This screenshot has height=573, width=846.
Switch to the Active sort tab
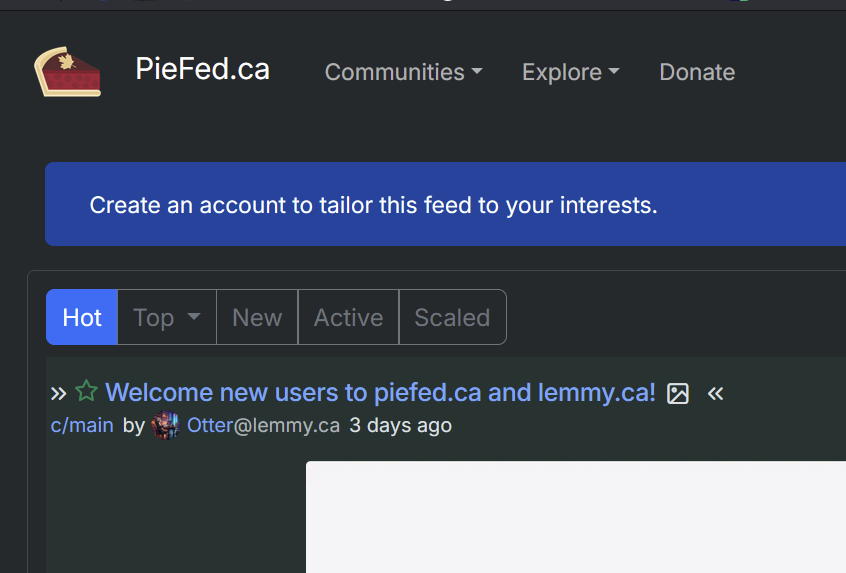[348, 317]
